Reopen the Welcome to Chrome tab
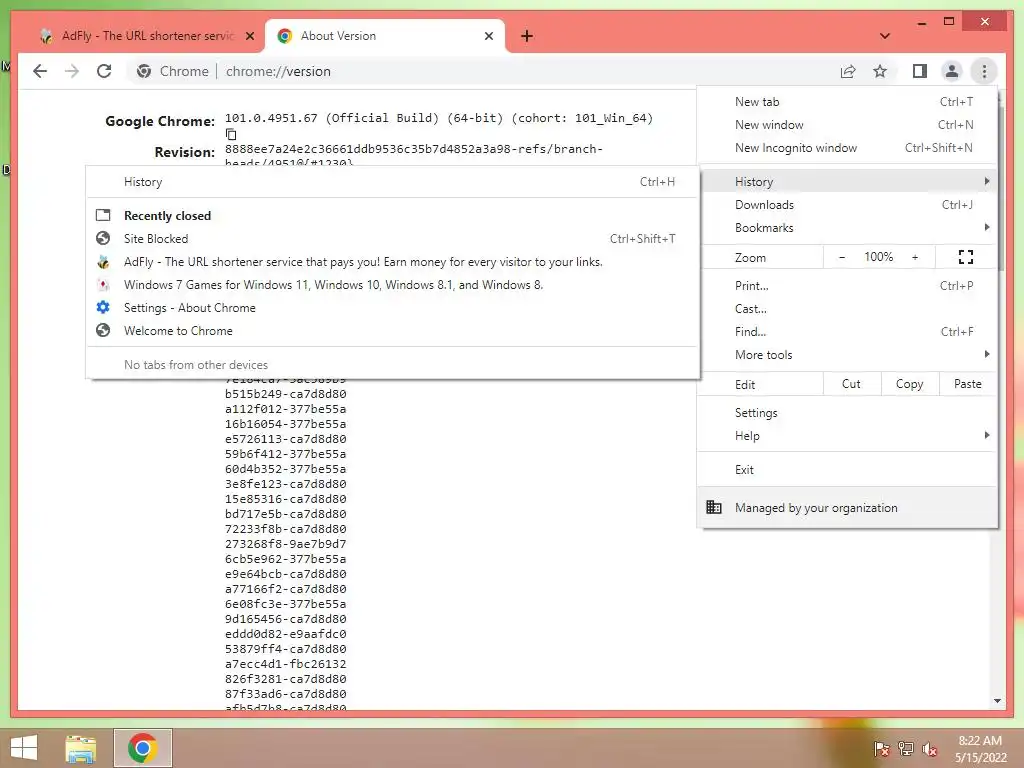Image resolution: width=1024 pixels, height=768 pixels. pos(392,330)
